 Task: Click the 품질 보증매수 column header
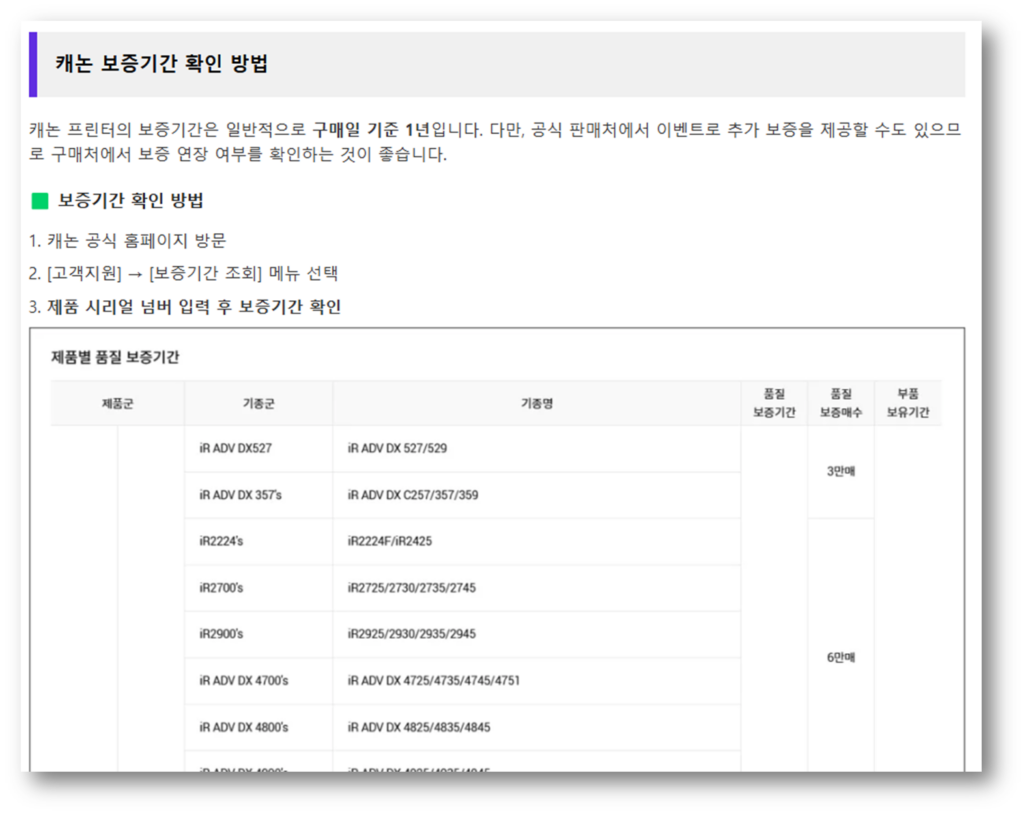tap(841, 403)
